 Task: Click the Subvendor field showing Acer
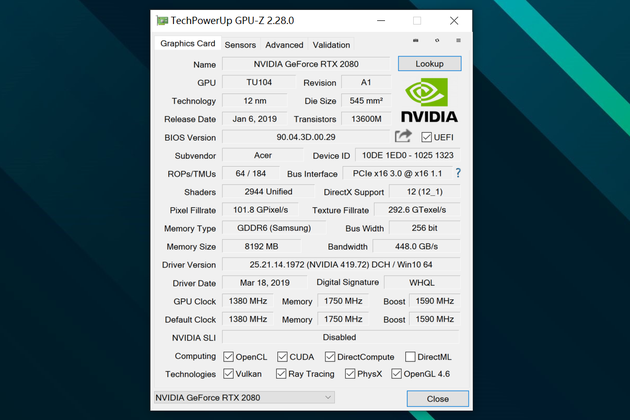(x=263, y=156)
